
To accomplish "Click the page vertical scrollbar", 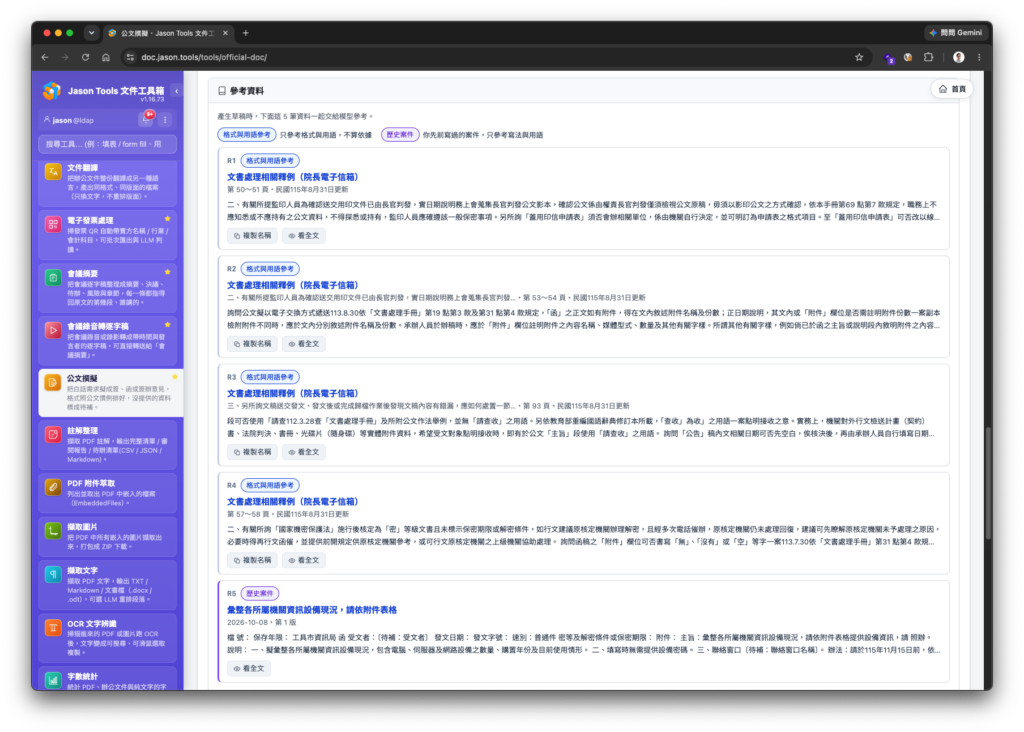I will pos(989,483).
